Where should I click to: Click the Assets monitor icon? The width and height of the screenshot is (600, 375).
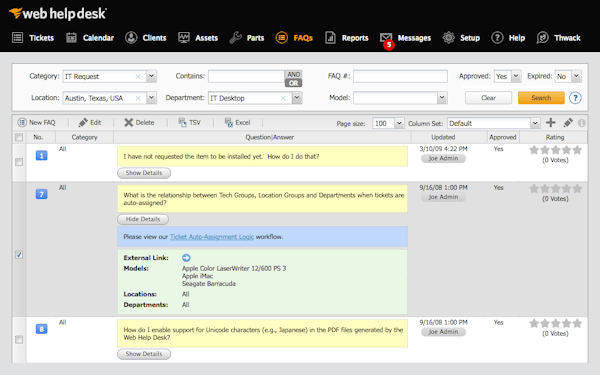click(x=184, y=38)
